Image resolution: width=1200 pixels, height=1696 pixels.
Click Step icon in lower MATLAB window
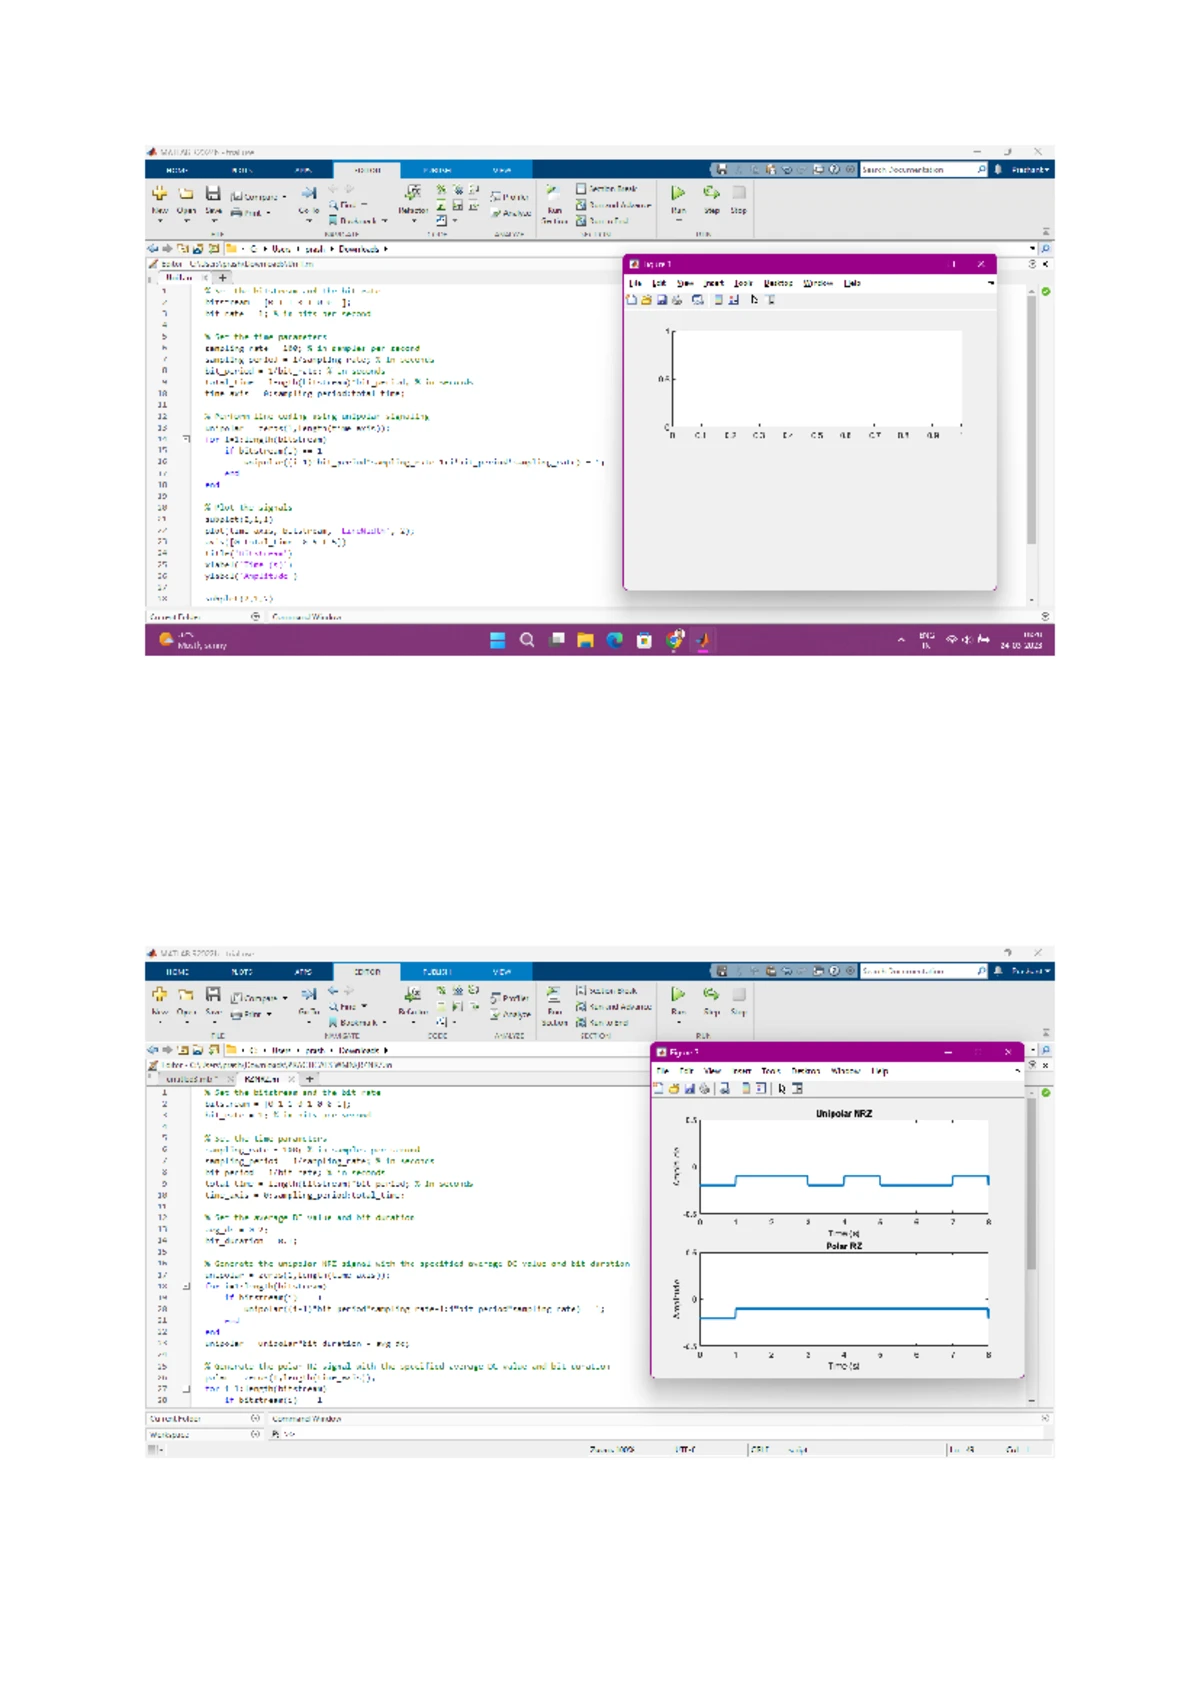coord(711,994)
